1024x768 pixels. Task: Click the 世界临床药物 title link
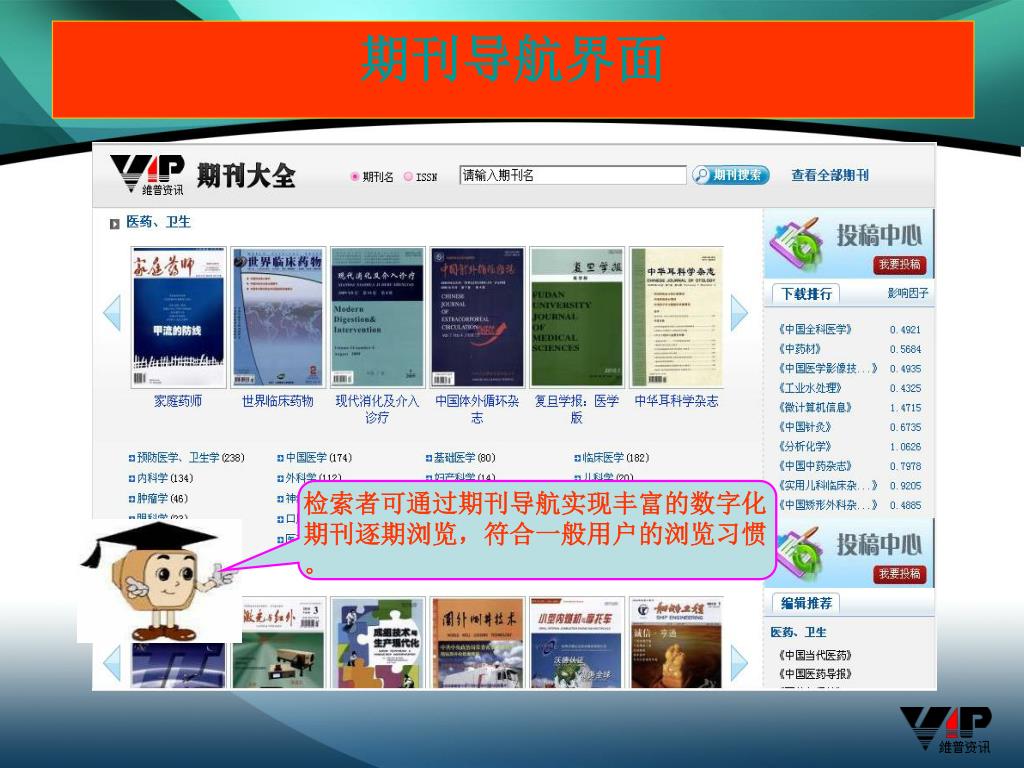(278, 401)
